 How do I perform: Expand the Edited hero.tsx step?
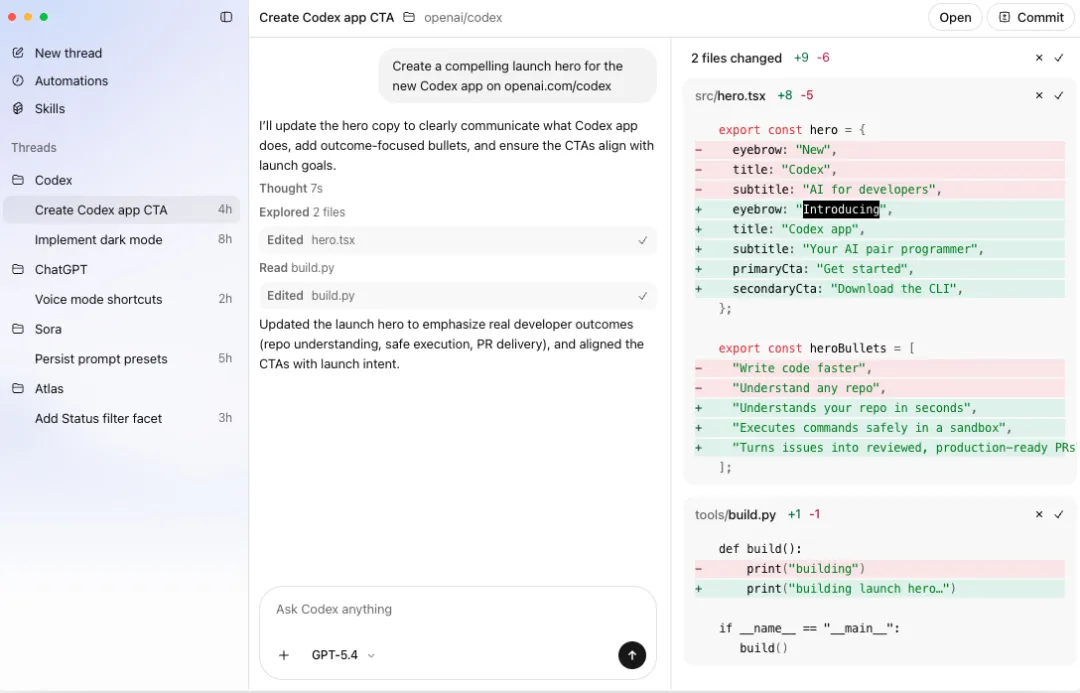pyautogui.click(x=457, y=240)
